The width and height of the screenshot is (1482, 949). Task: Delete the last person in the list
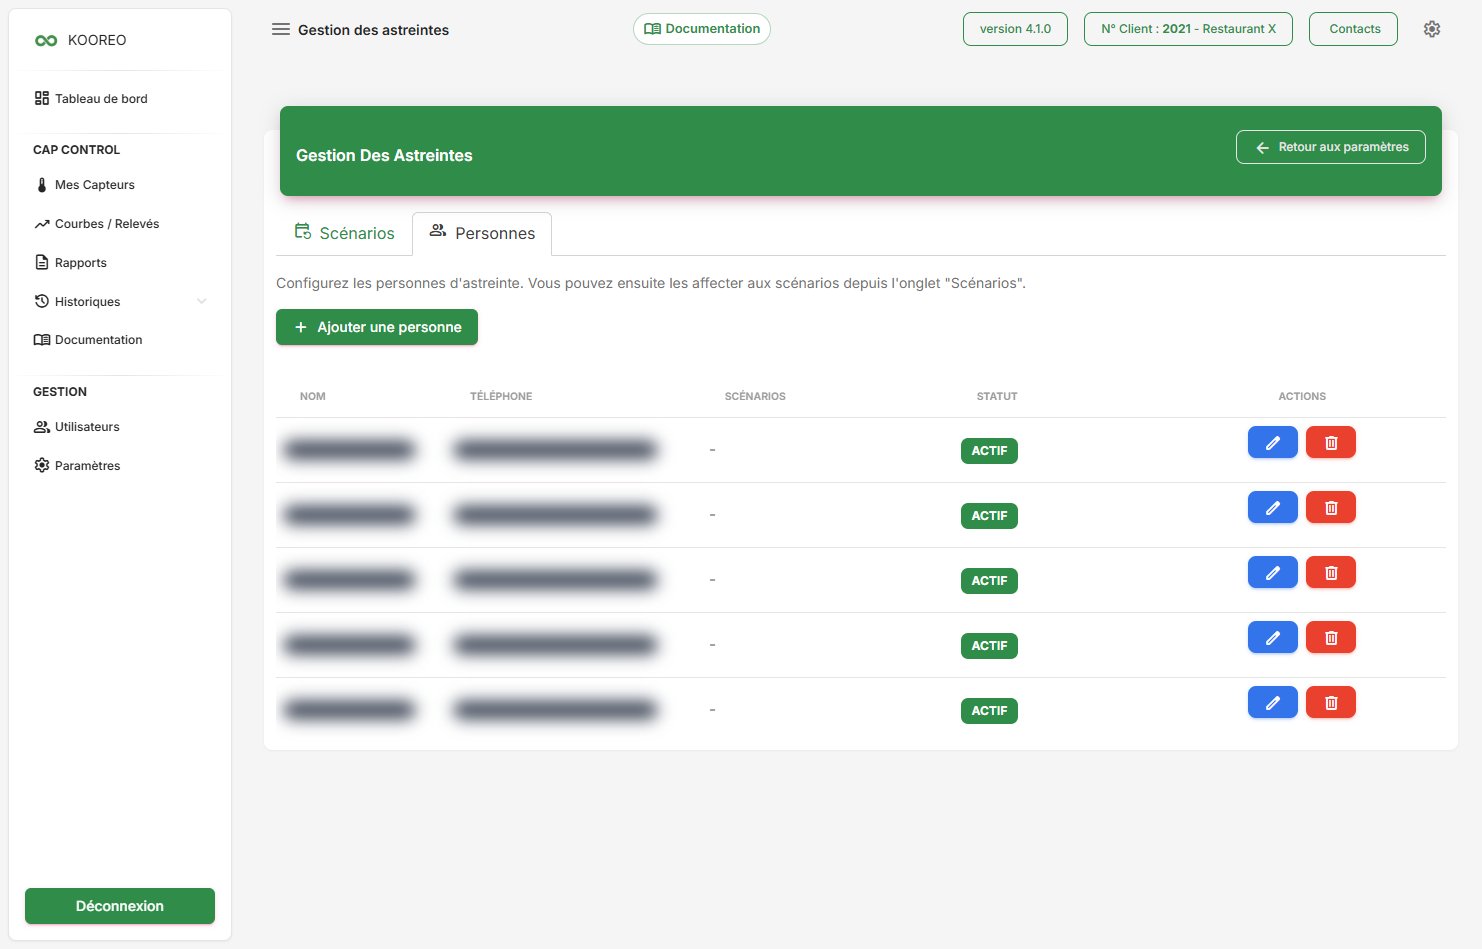point(1331,702)
